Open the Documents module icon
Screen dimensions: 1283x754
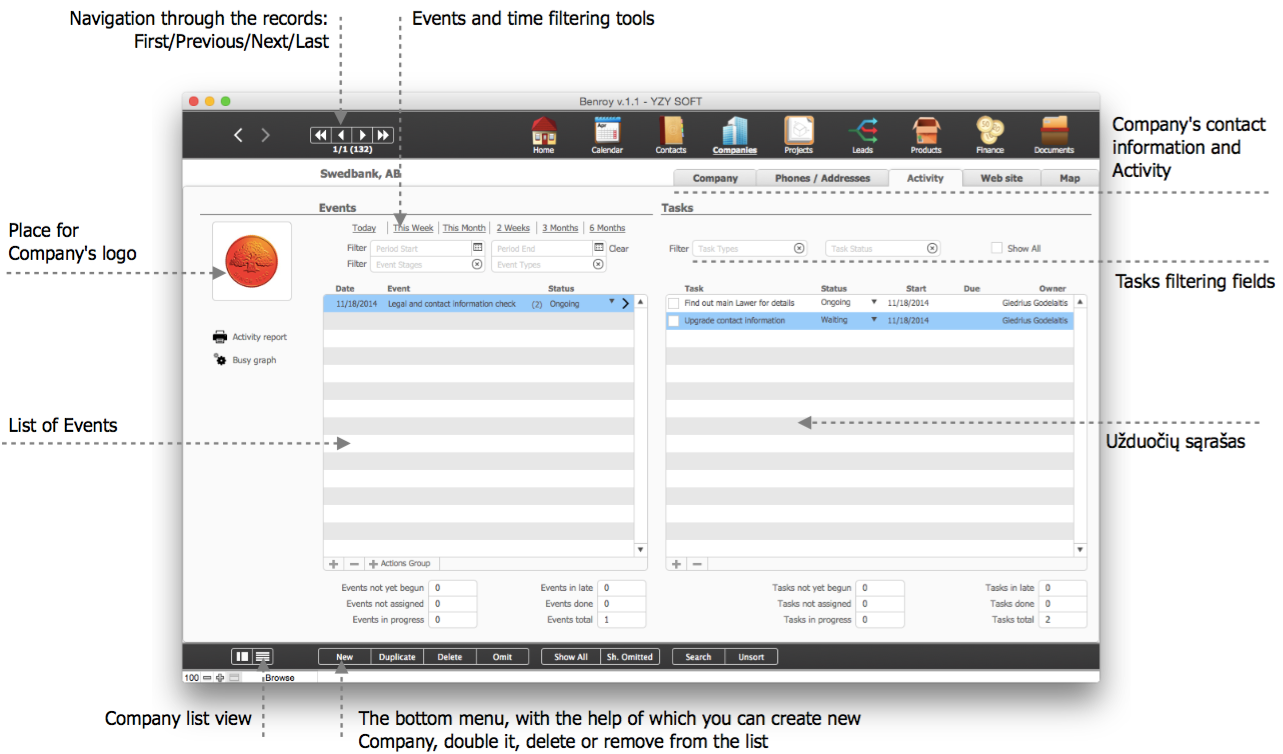tap(1054, 131)
